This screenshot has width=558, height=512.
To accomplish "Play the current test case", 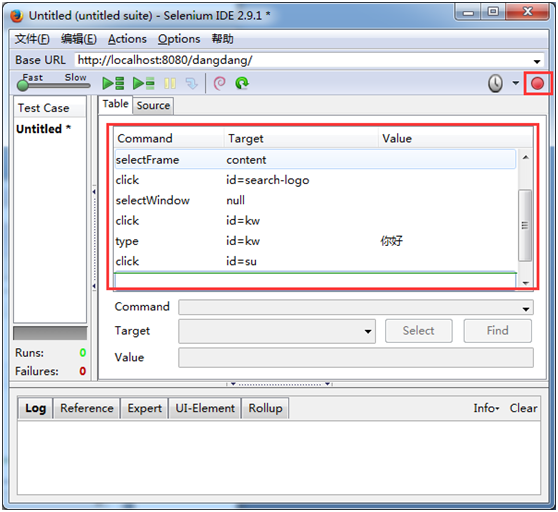I will tap(143, 83).
